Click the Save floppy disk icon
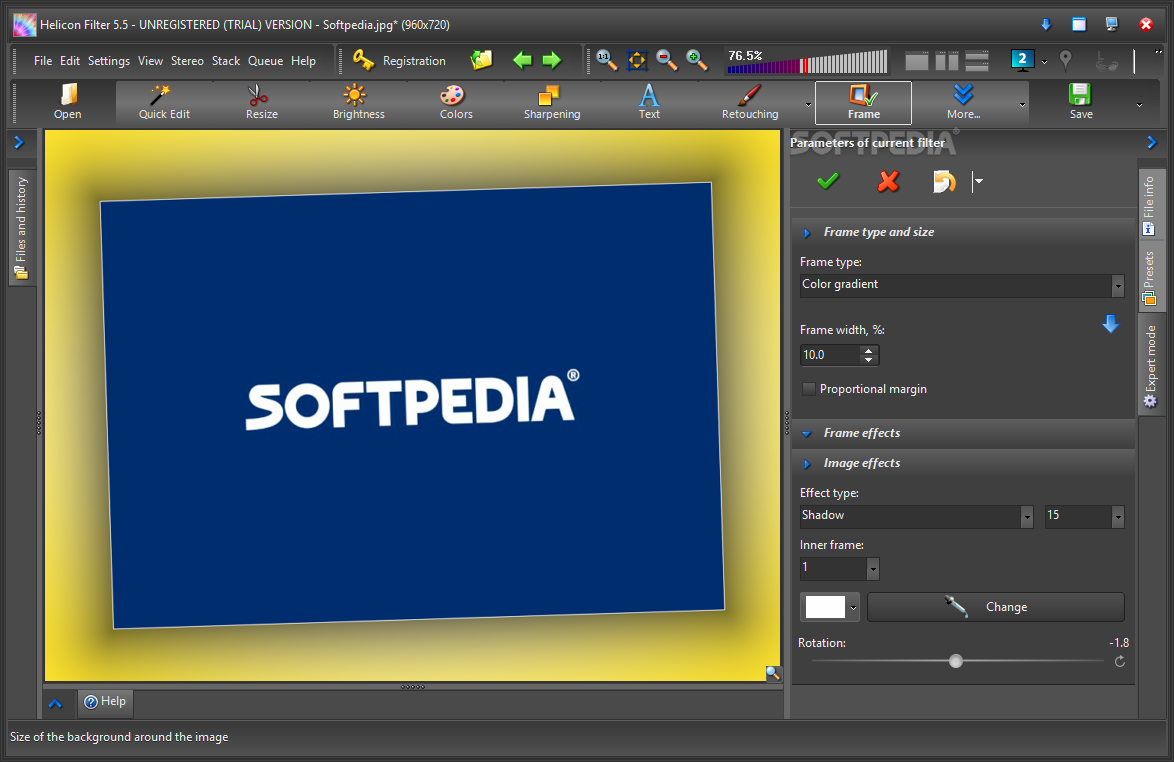Screen dimensions: 1174x762 [1080, 102]
